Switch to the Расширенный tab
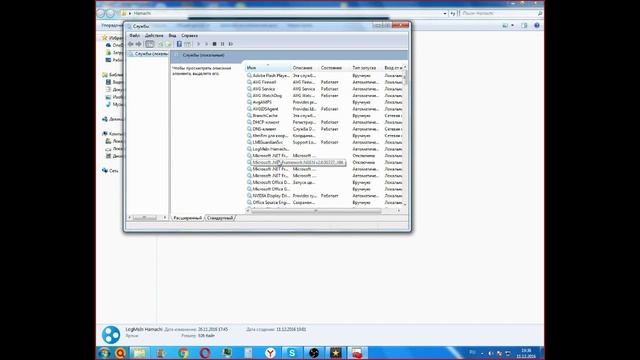This screenshot has height=360, width=640. (187, 218)
